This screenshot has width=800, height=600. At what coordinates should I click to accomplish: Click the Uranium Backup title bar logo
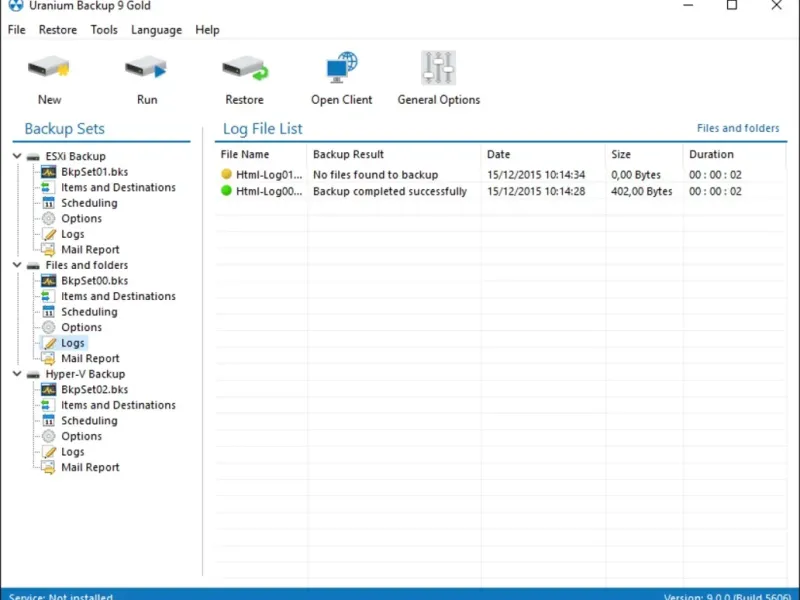pos(16,6)
